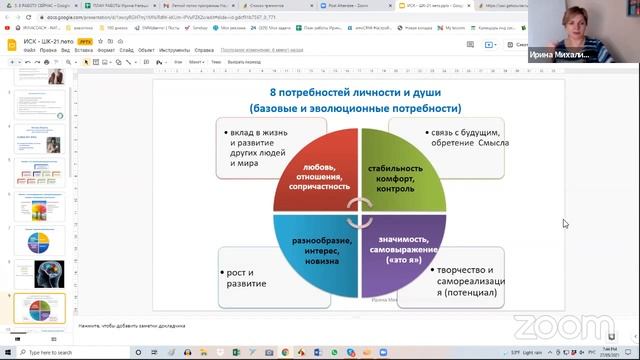
Task: Click the redo arrow in toolbar
Action: coord(37,62)
